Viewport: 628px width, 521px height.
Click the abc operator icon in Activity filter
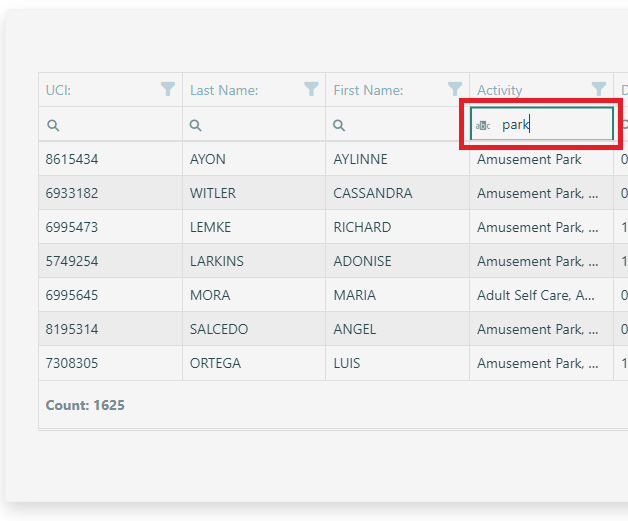coord(484,125)
